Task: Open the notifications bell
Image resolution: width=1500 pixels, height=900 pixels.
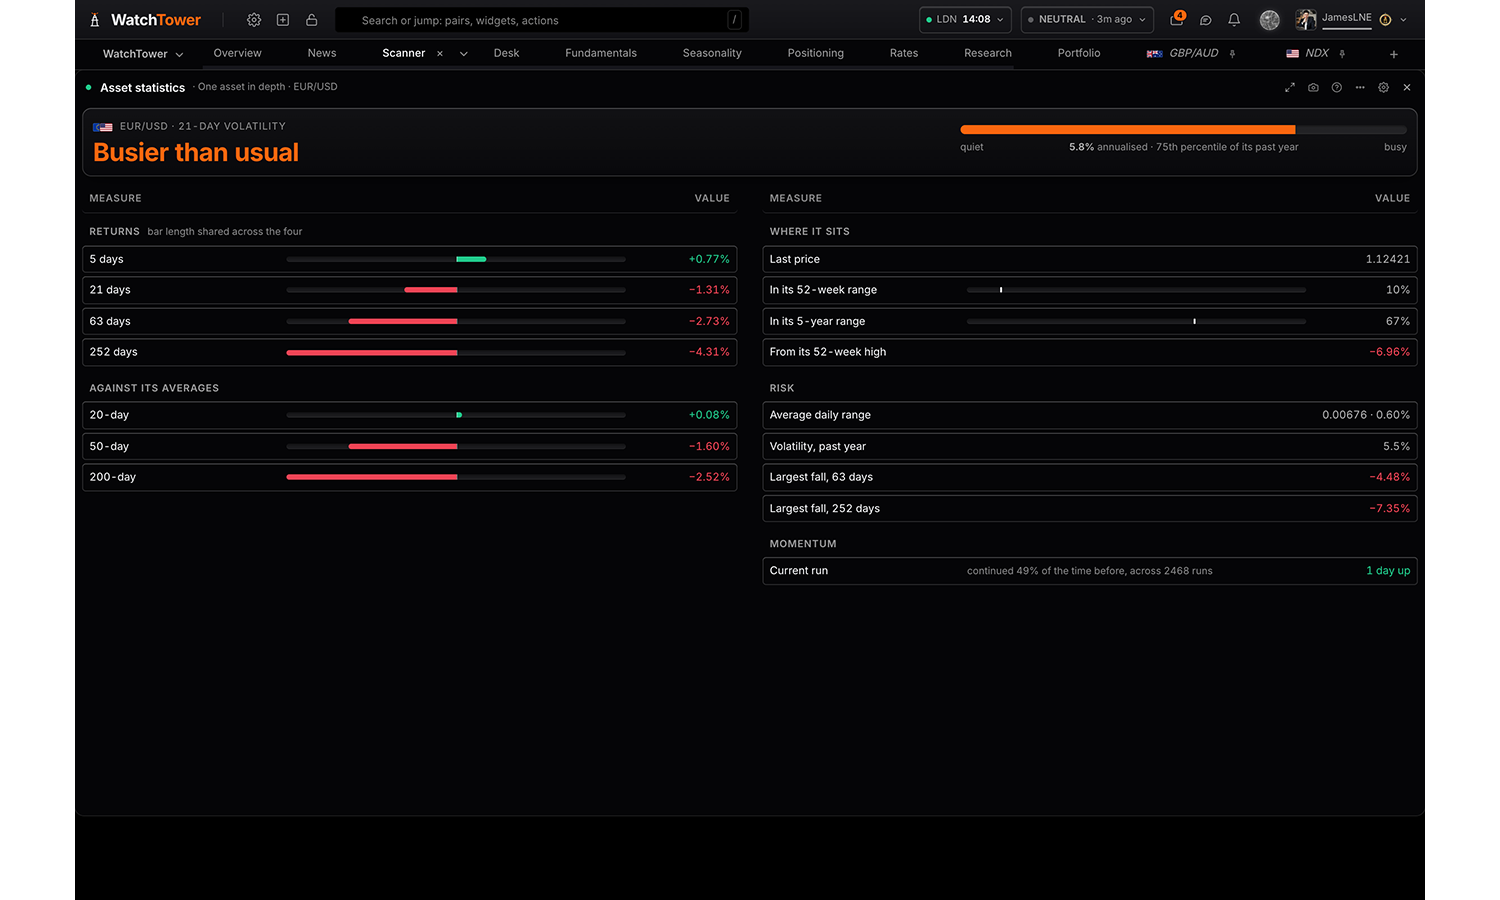Action: (1234, 20)
